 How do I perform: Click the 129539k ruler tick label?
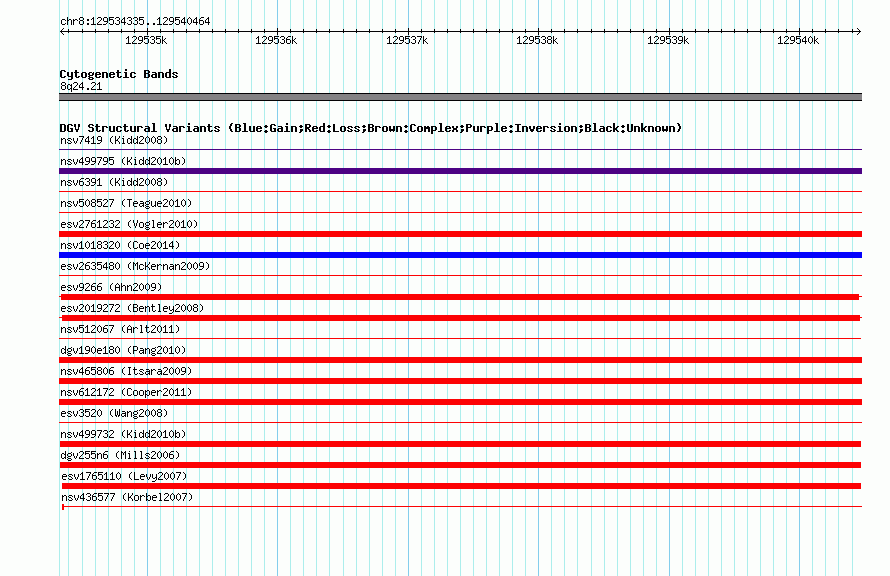click(x=668, y=40)
